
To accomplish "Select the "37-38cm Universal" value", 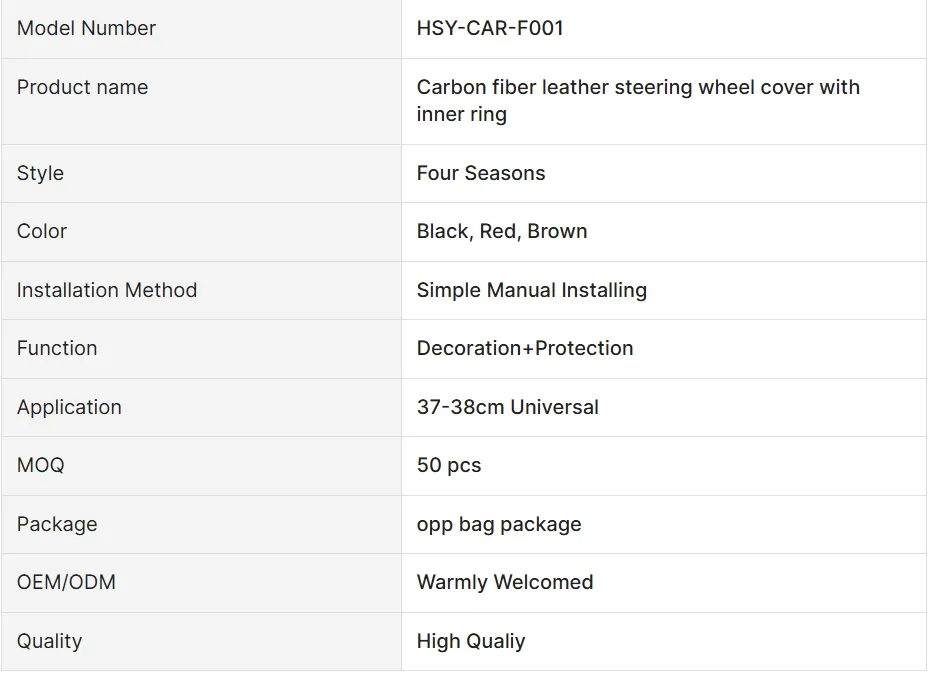I will click(508, 408).
